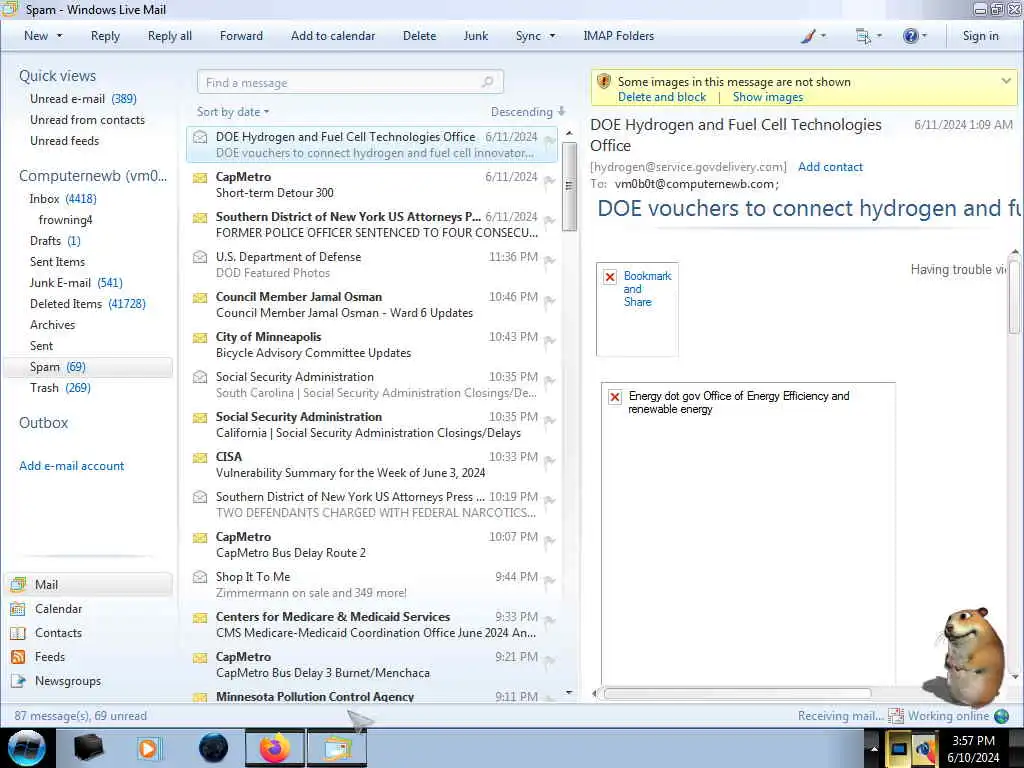Click the paintbrush colorizer icon in toolbar
1024x768 pixels.
tap(808, 36)
